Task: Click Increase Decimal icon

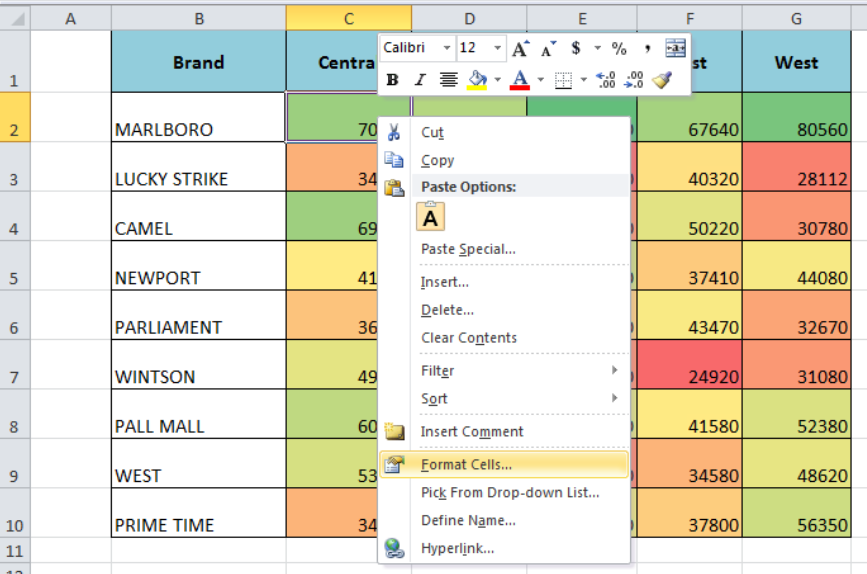Action: click(x=606, y=80)
